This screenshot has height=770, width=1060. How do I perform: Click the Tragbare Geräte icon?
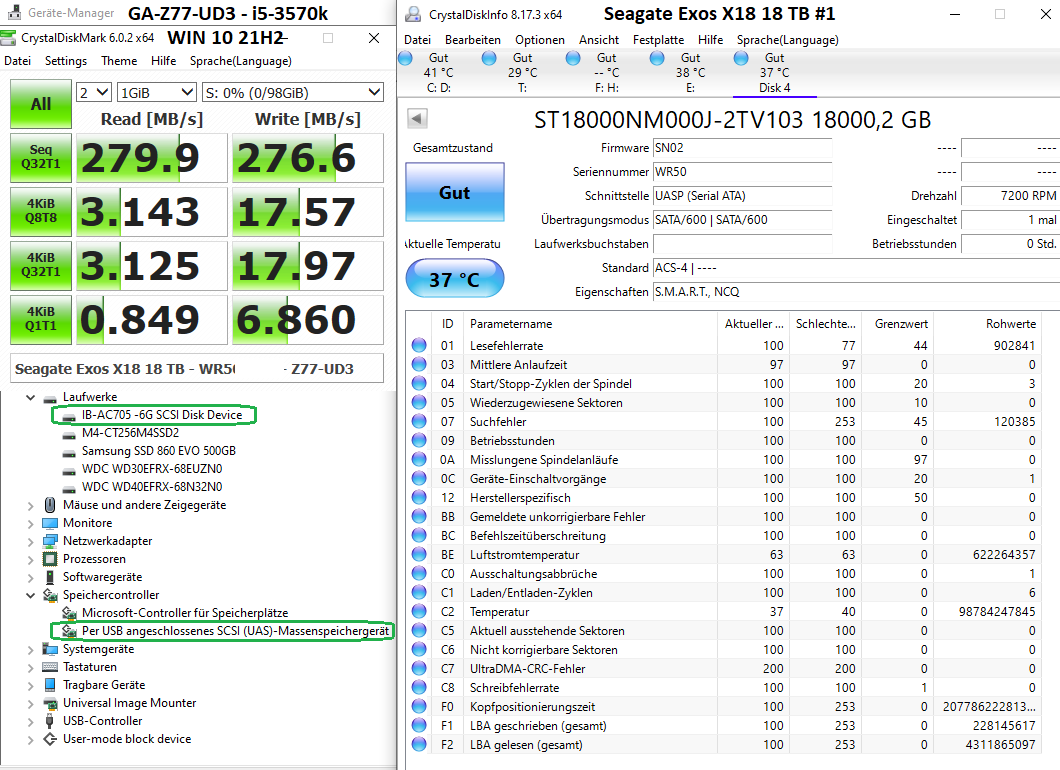click(x=50, y=685)
